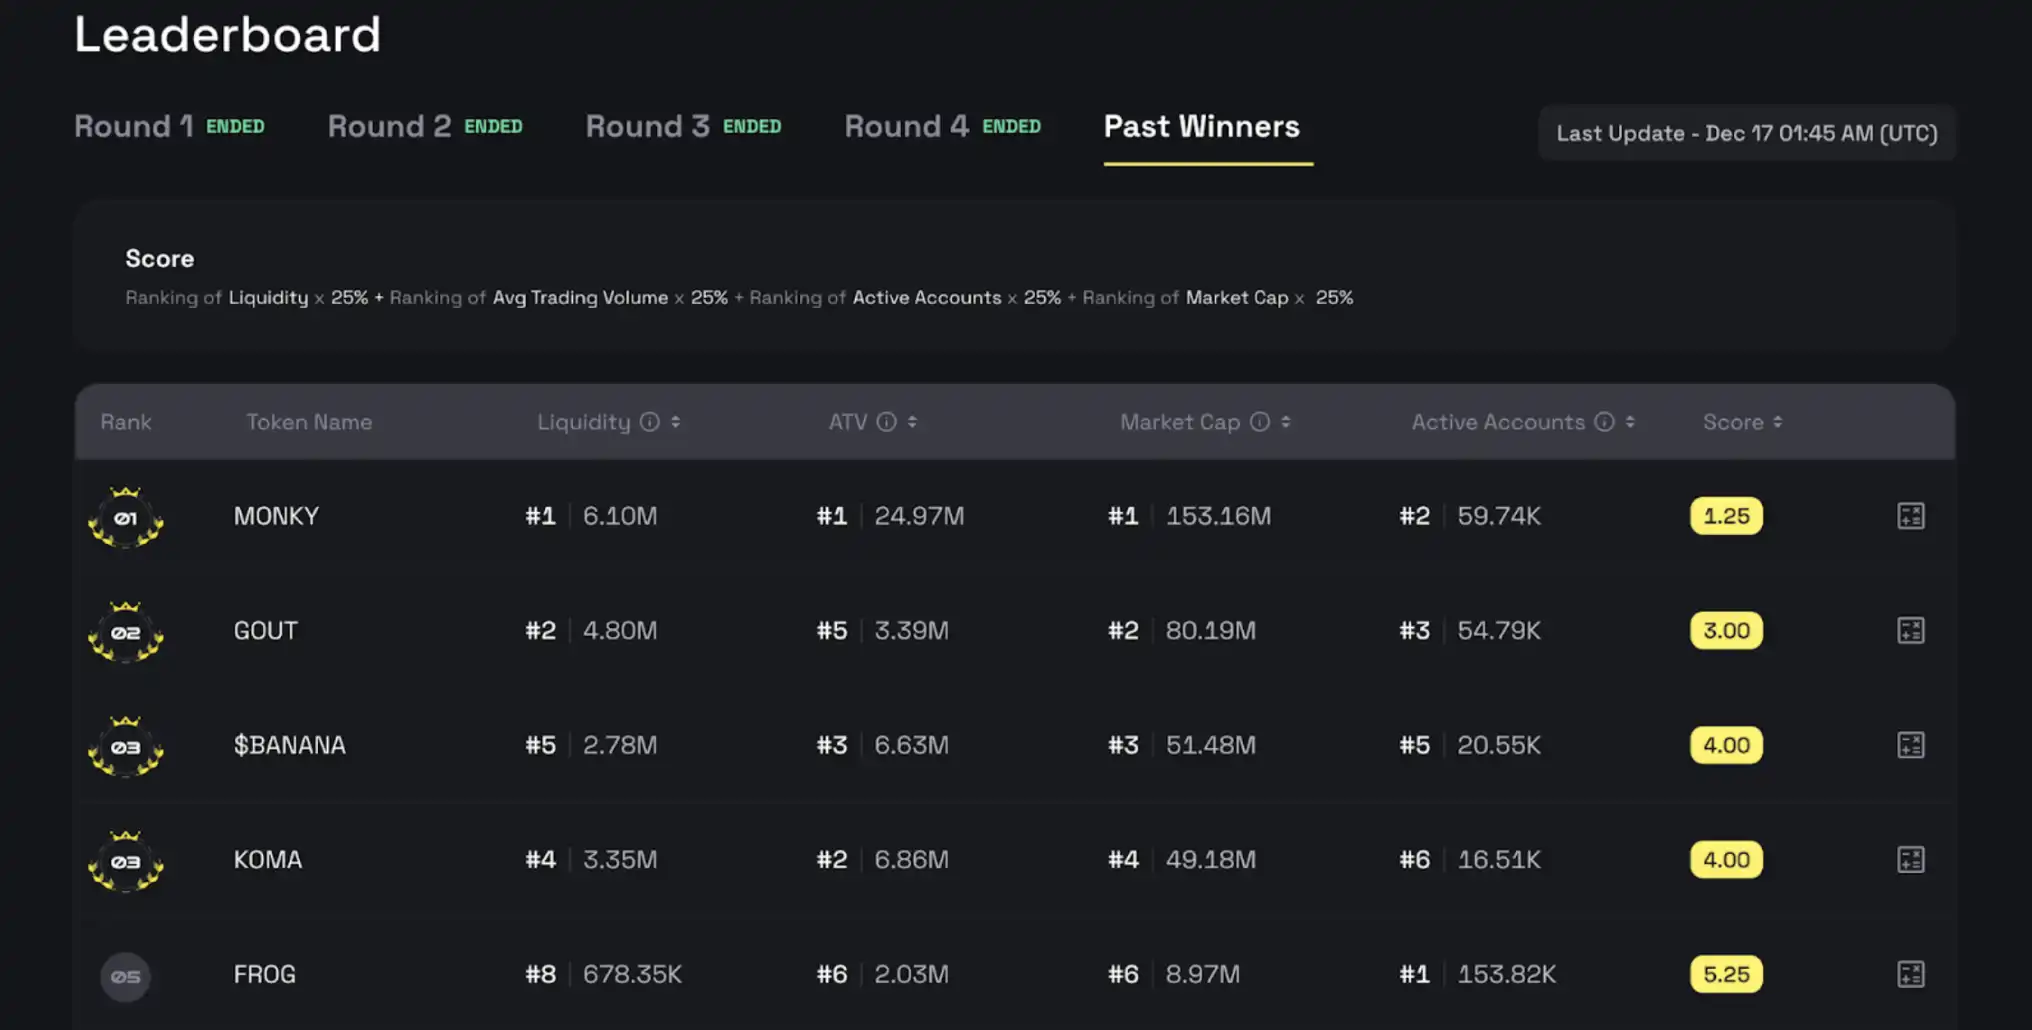Open the score calculator icon for KOMA
Image resolution: width=2032 pixels, height=1030 pixels.
pos(1910,860)
